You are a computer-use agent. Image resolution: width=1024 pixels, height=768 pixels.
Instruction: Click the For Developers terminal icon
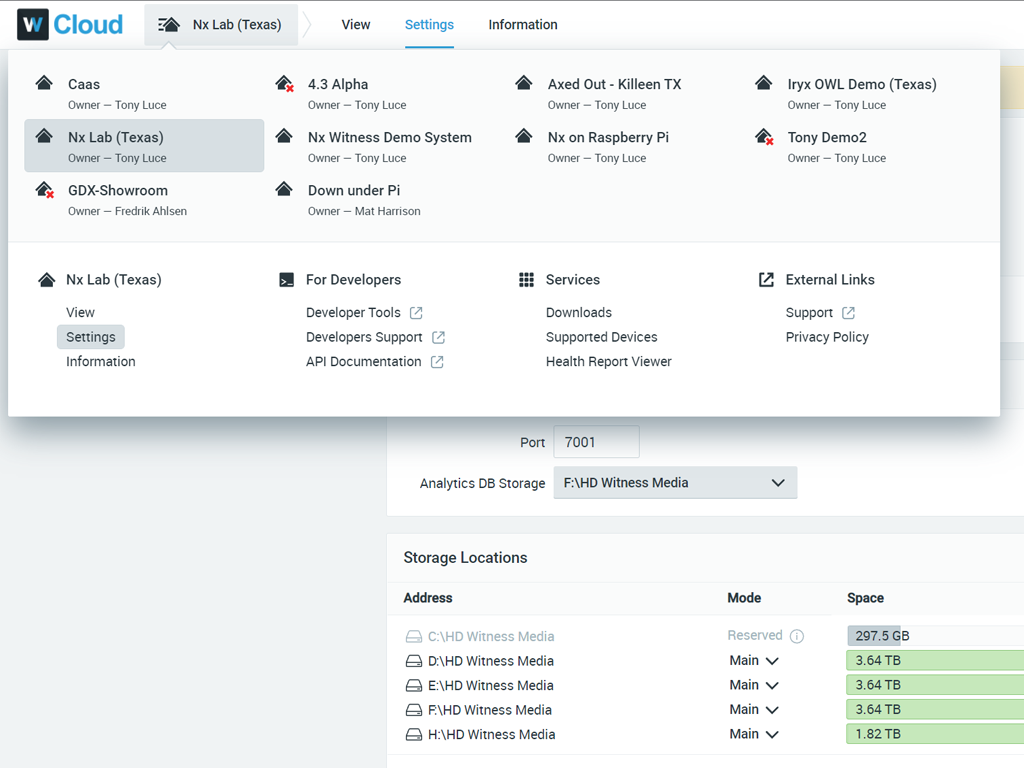click(x=286, y=280)
